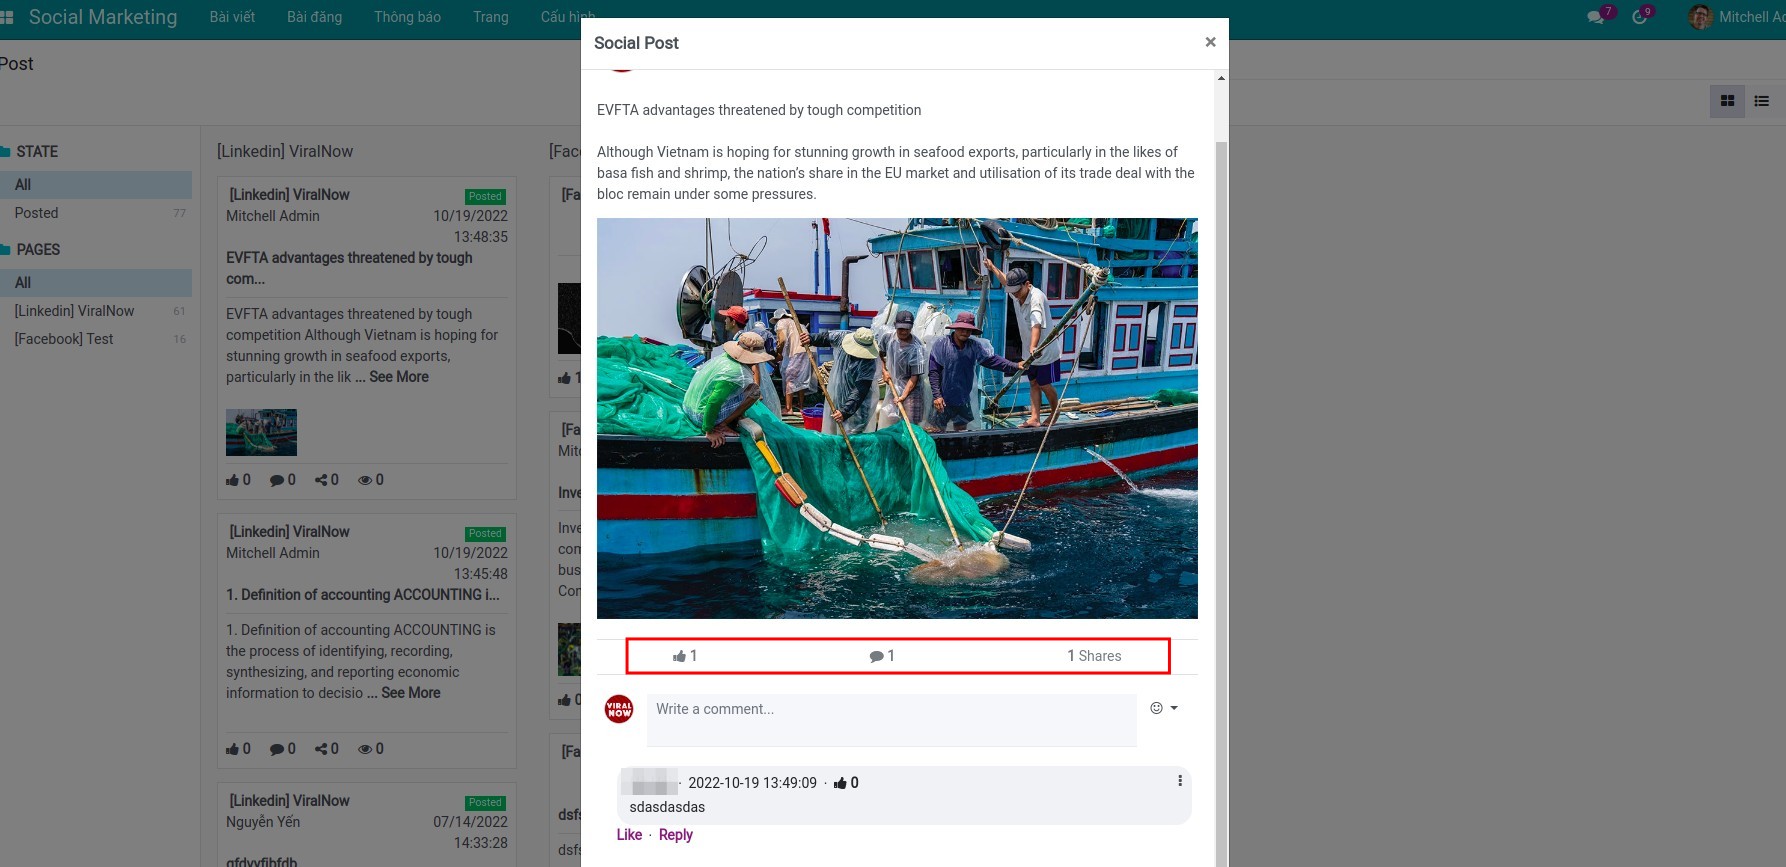Filter by [Facebook] Test page
1786x867 pixels.
[x=96, y=339]
